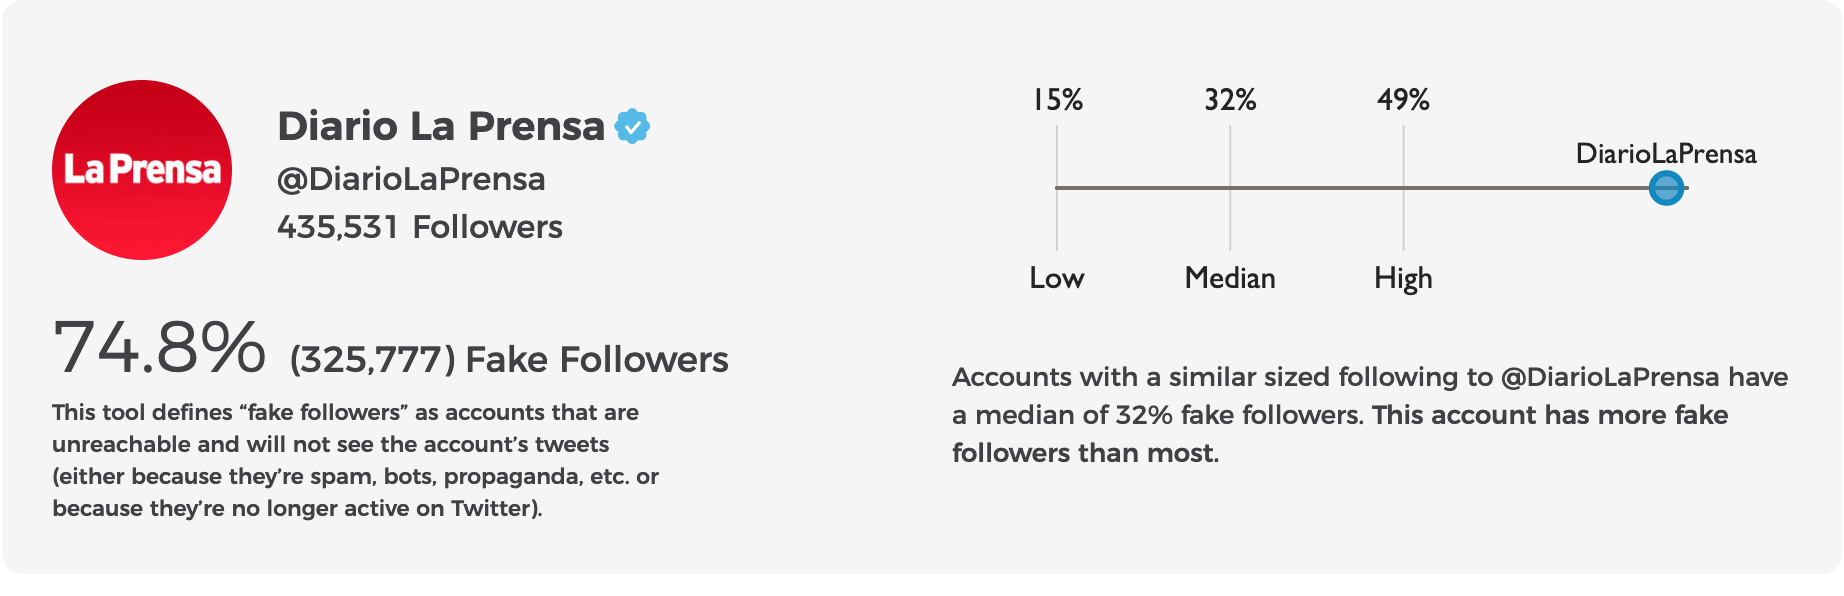Click the La Prensa red profile logo
The width and height of the screenshot is (1844, 596).
click(142, 170)
